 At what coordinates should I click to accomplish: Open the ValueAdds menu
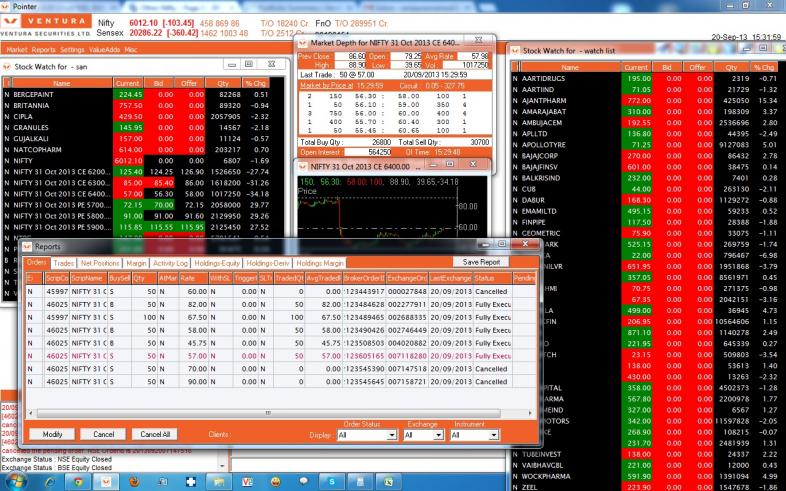104,50
